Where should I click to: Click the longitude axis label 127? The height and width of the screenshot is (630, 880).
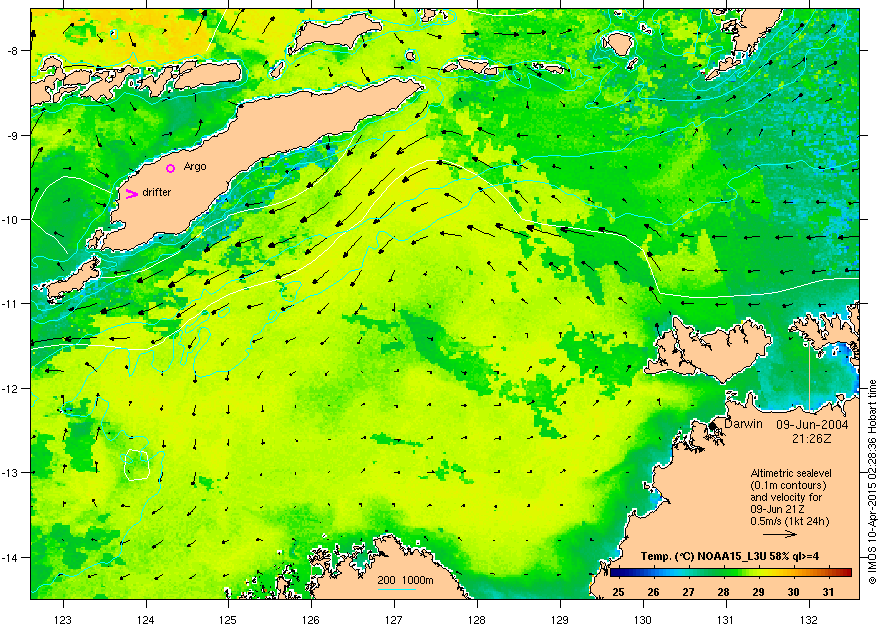click(394, 620)
